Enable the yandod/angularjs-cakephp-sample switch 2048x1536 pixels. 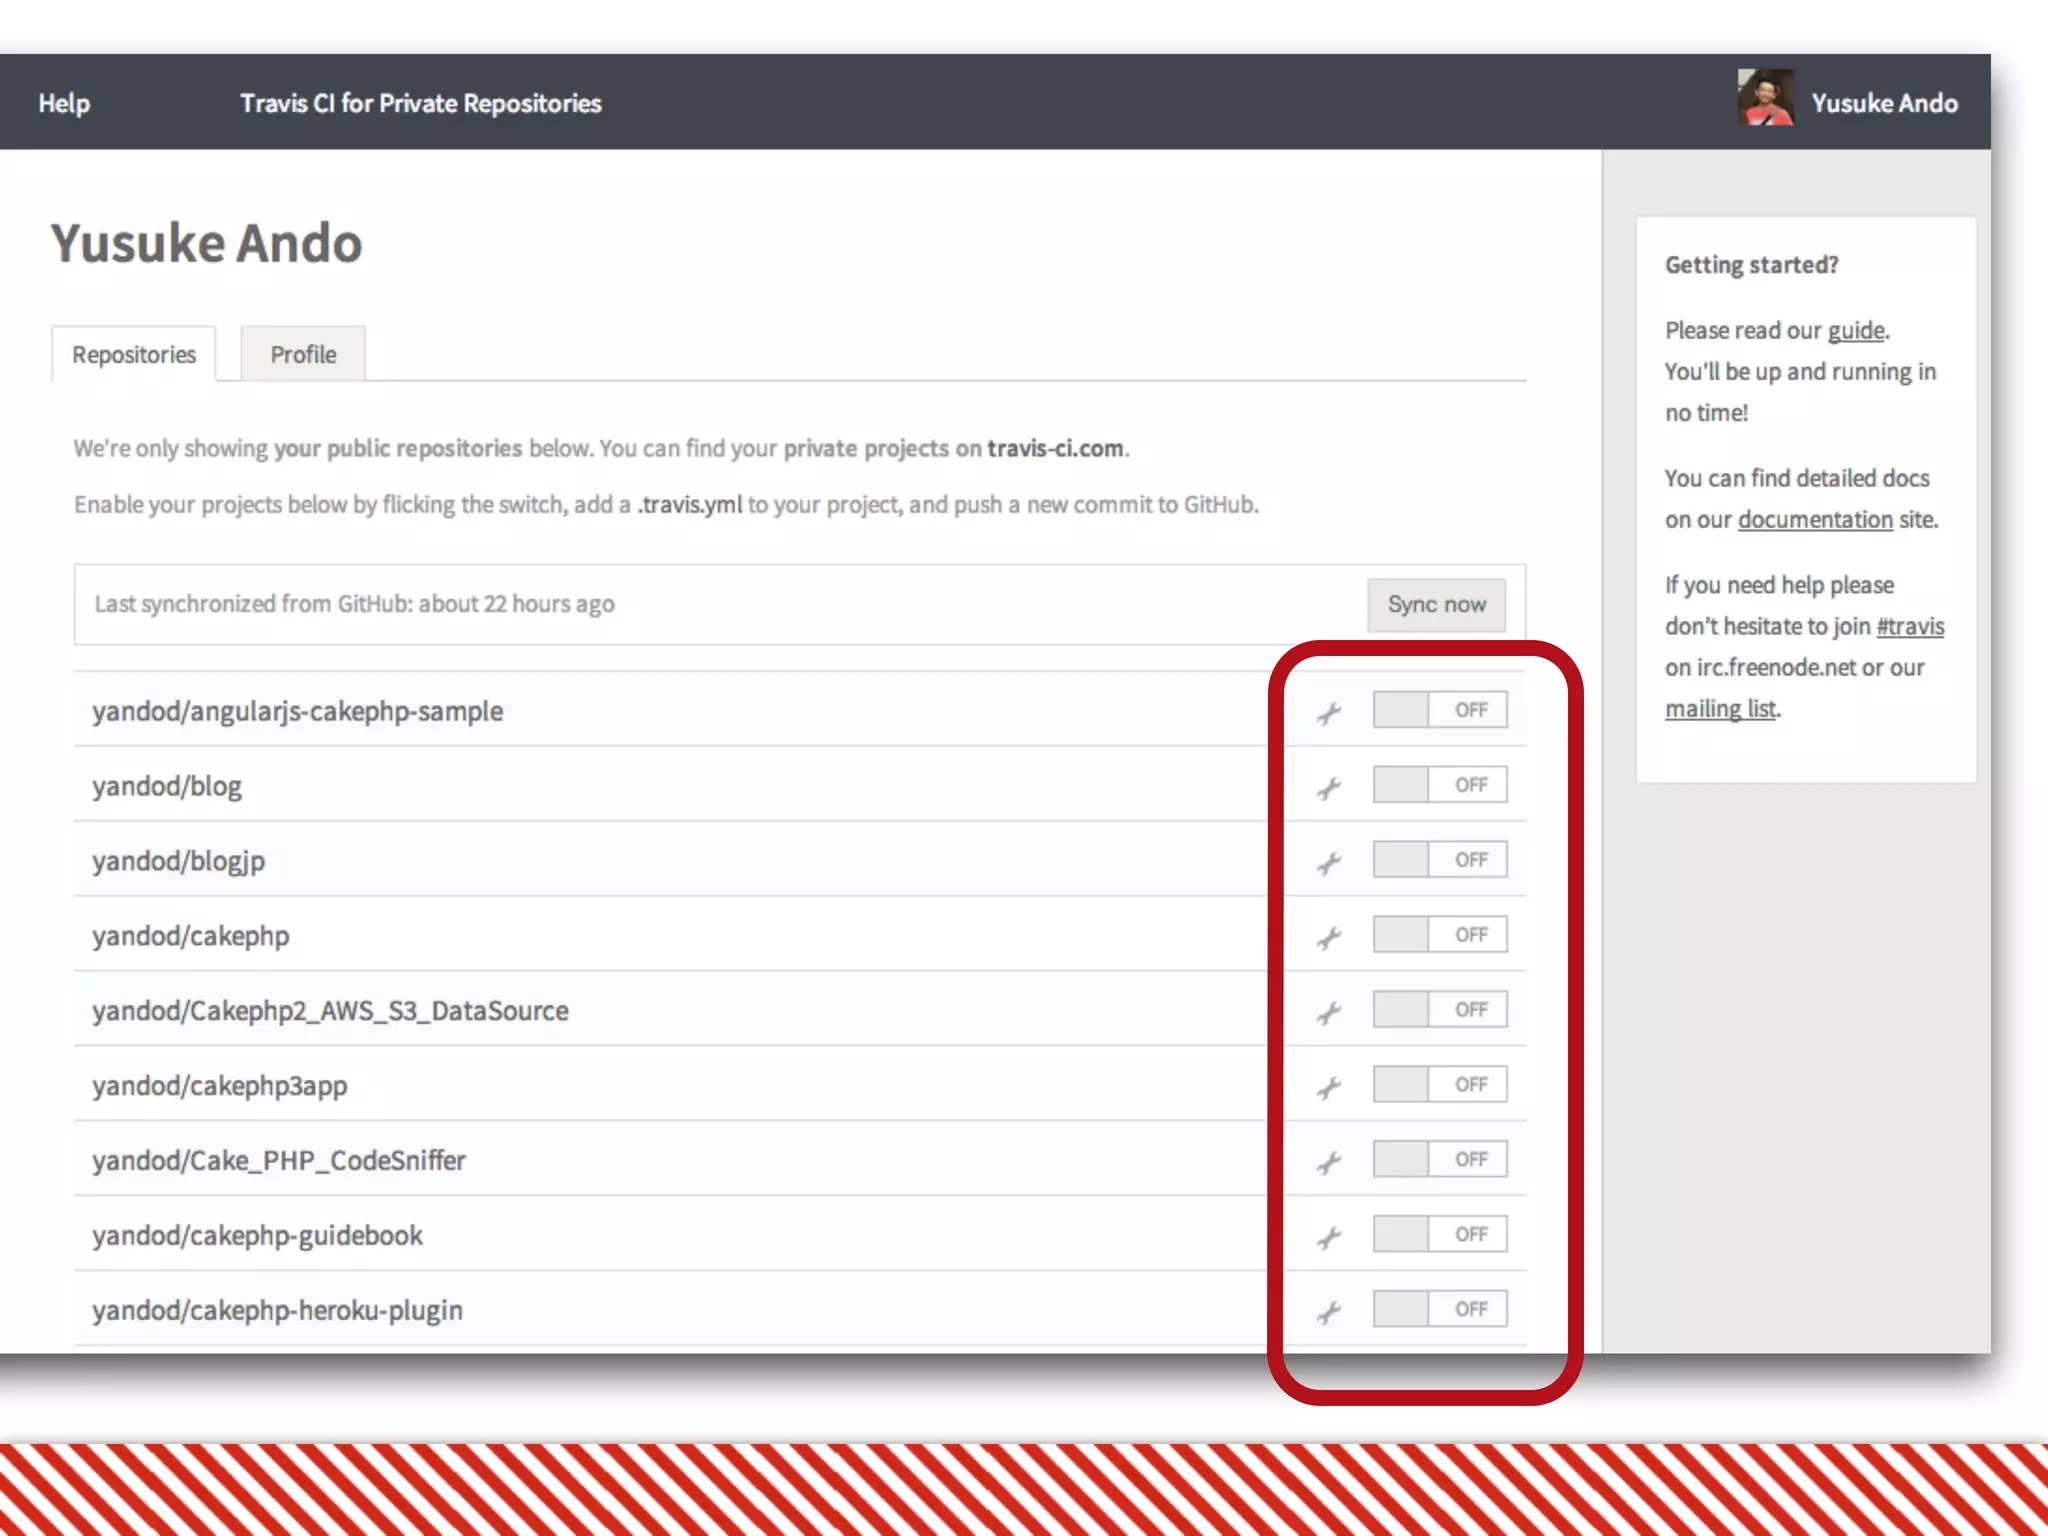pos(1439,710)
